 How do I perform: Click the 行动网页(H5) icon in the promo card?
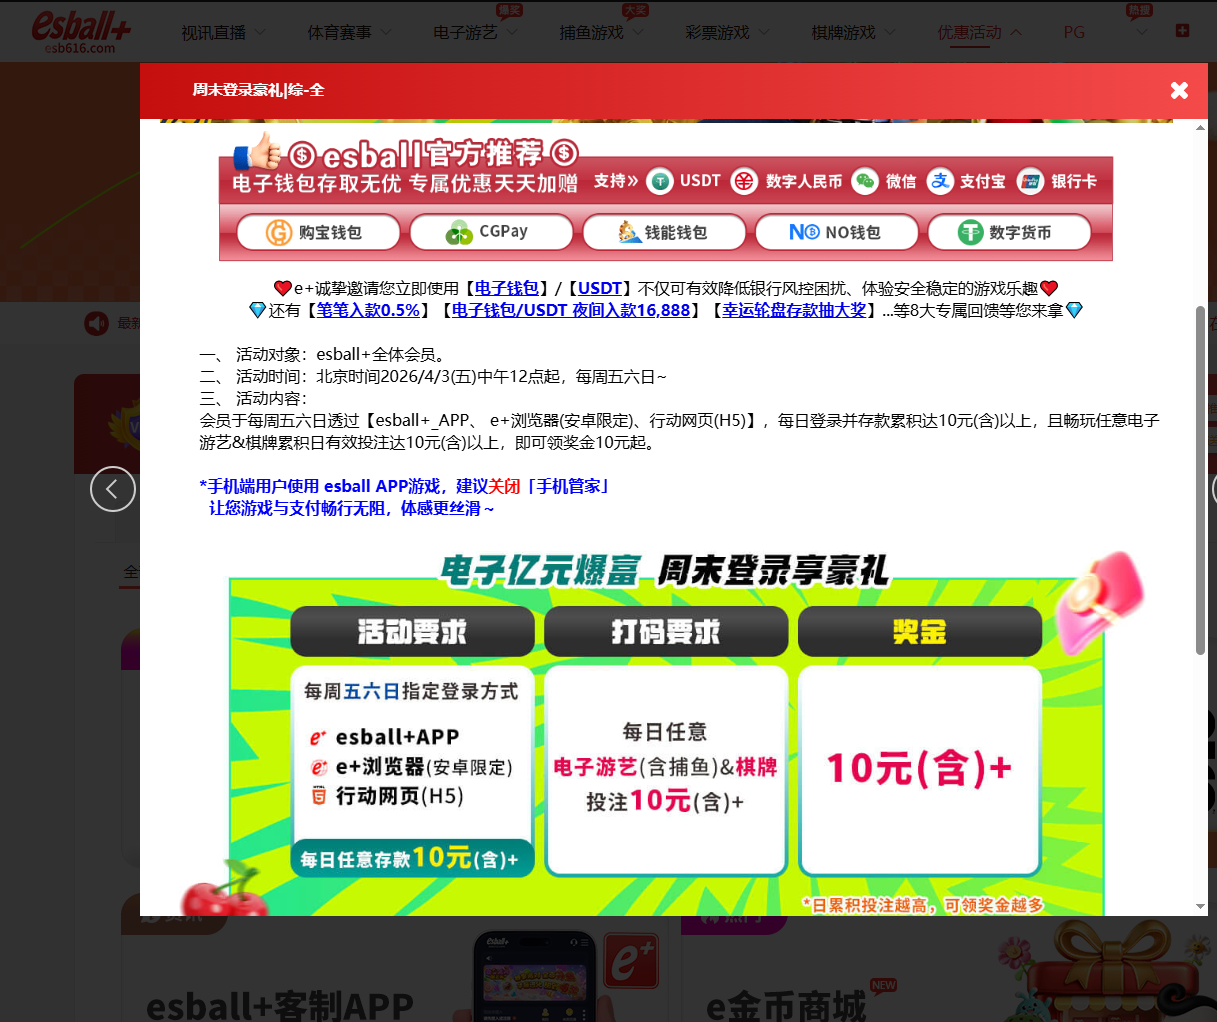(x=319, y=796)
